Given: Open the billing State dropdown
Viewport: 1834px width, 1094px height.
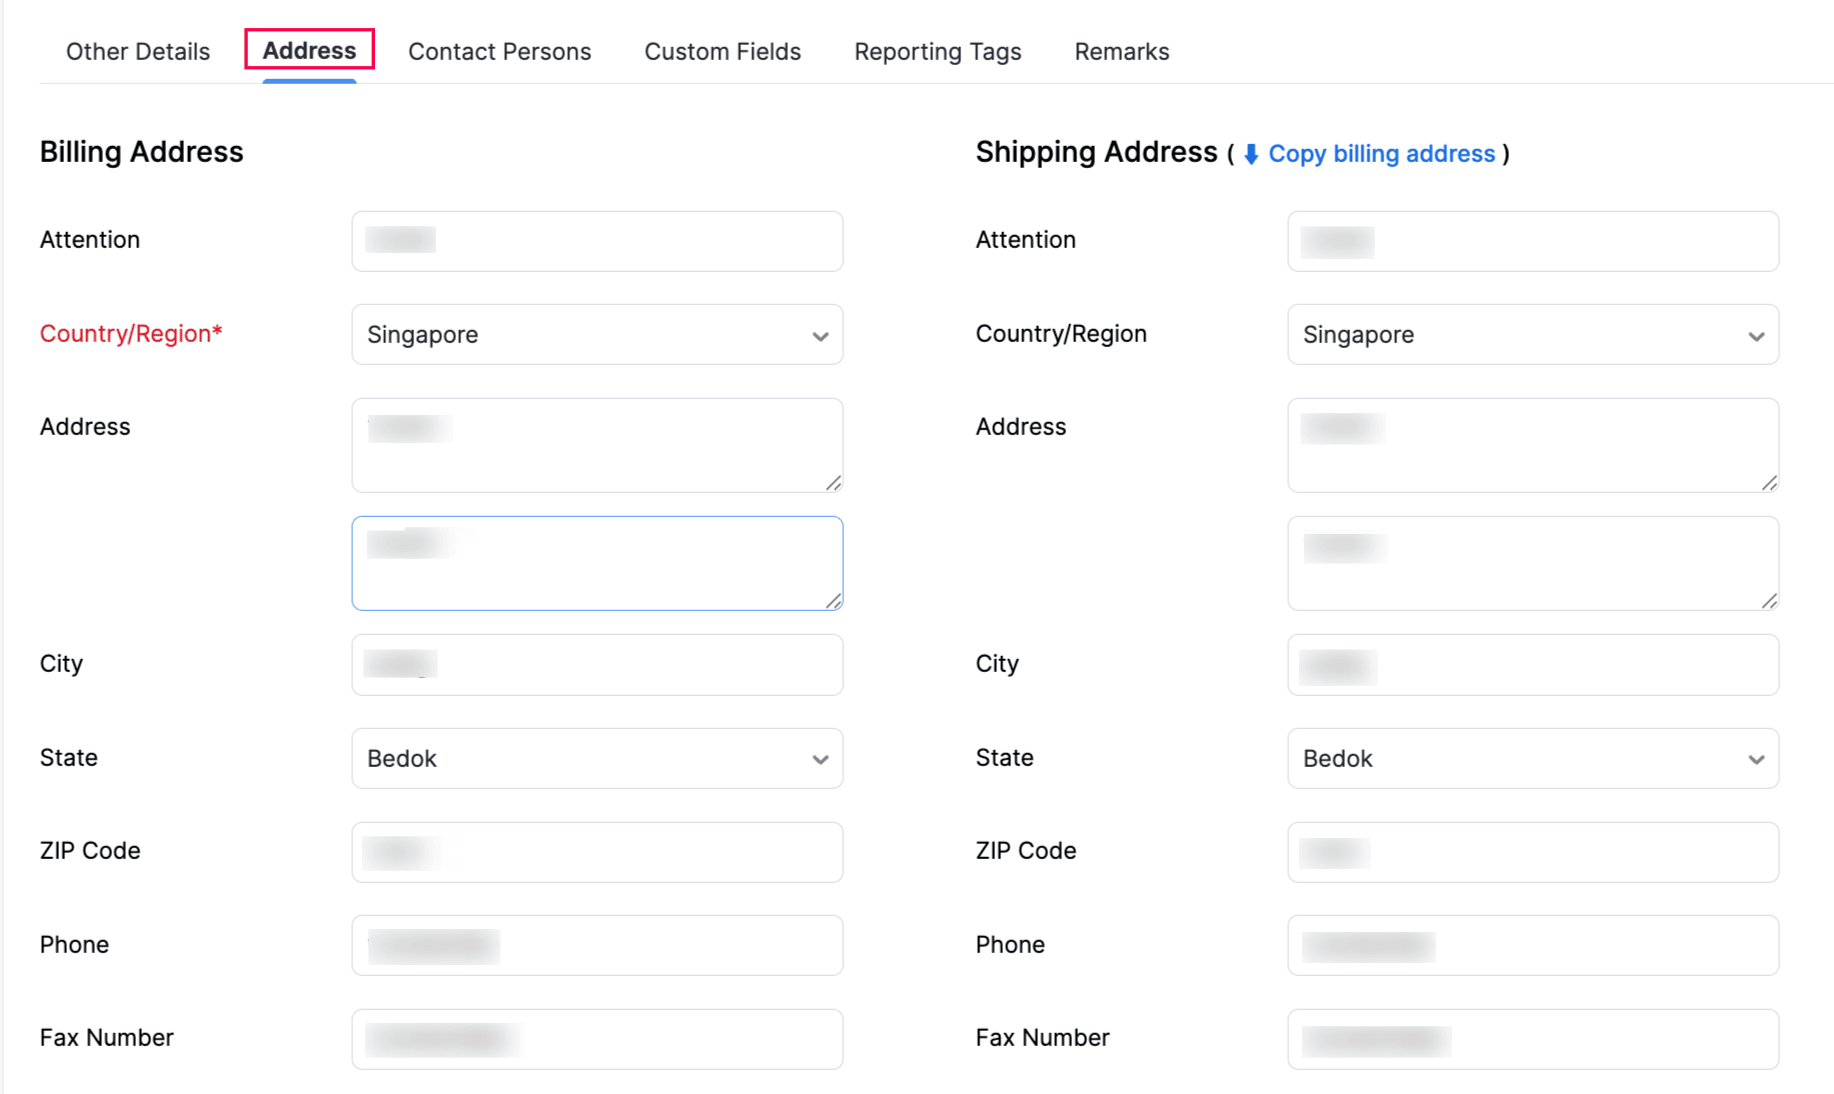Looking at the screenshot, I should coord(597,759).
